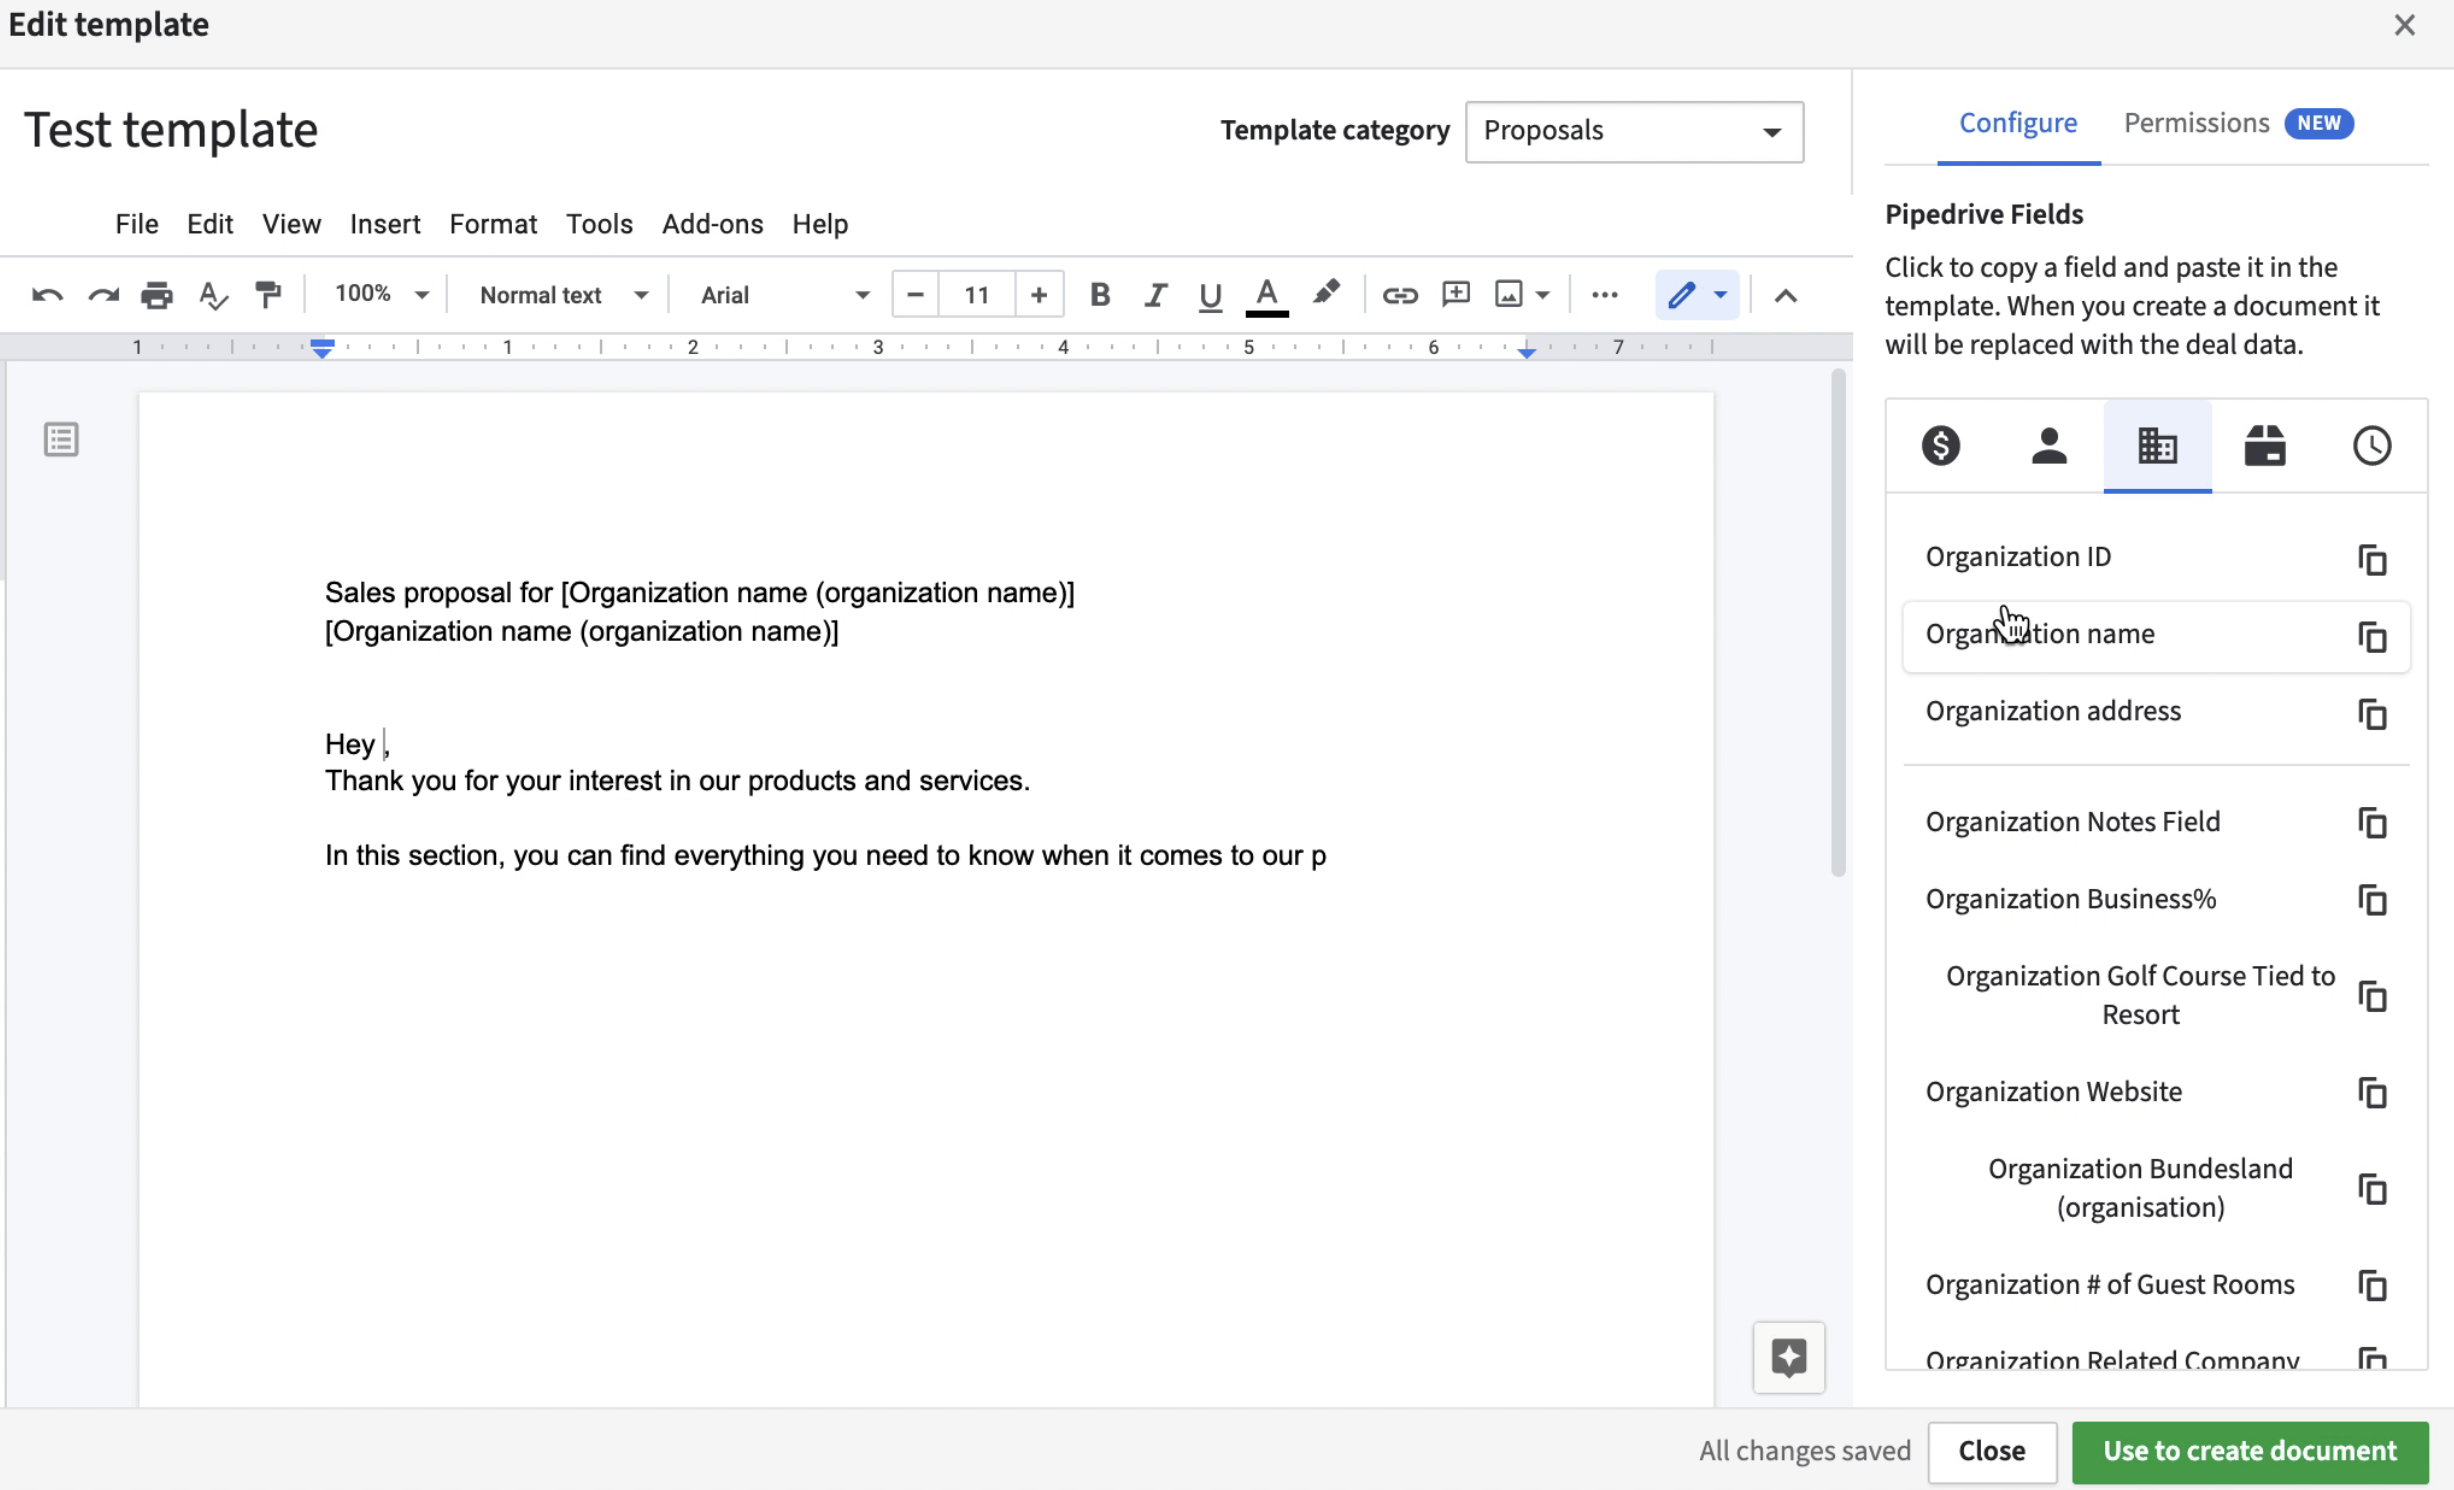Viewport: 2454px width, 1490px height.
Task: Click Use to create document button
Action: click(x=2250, y=1451)
